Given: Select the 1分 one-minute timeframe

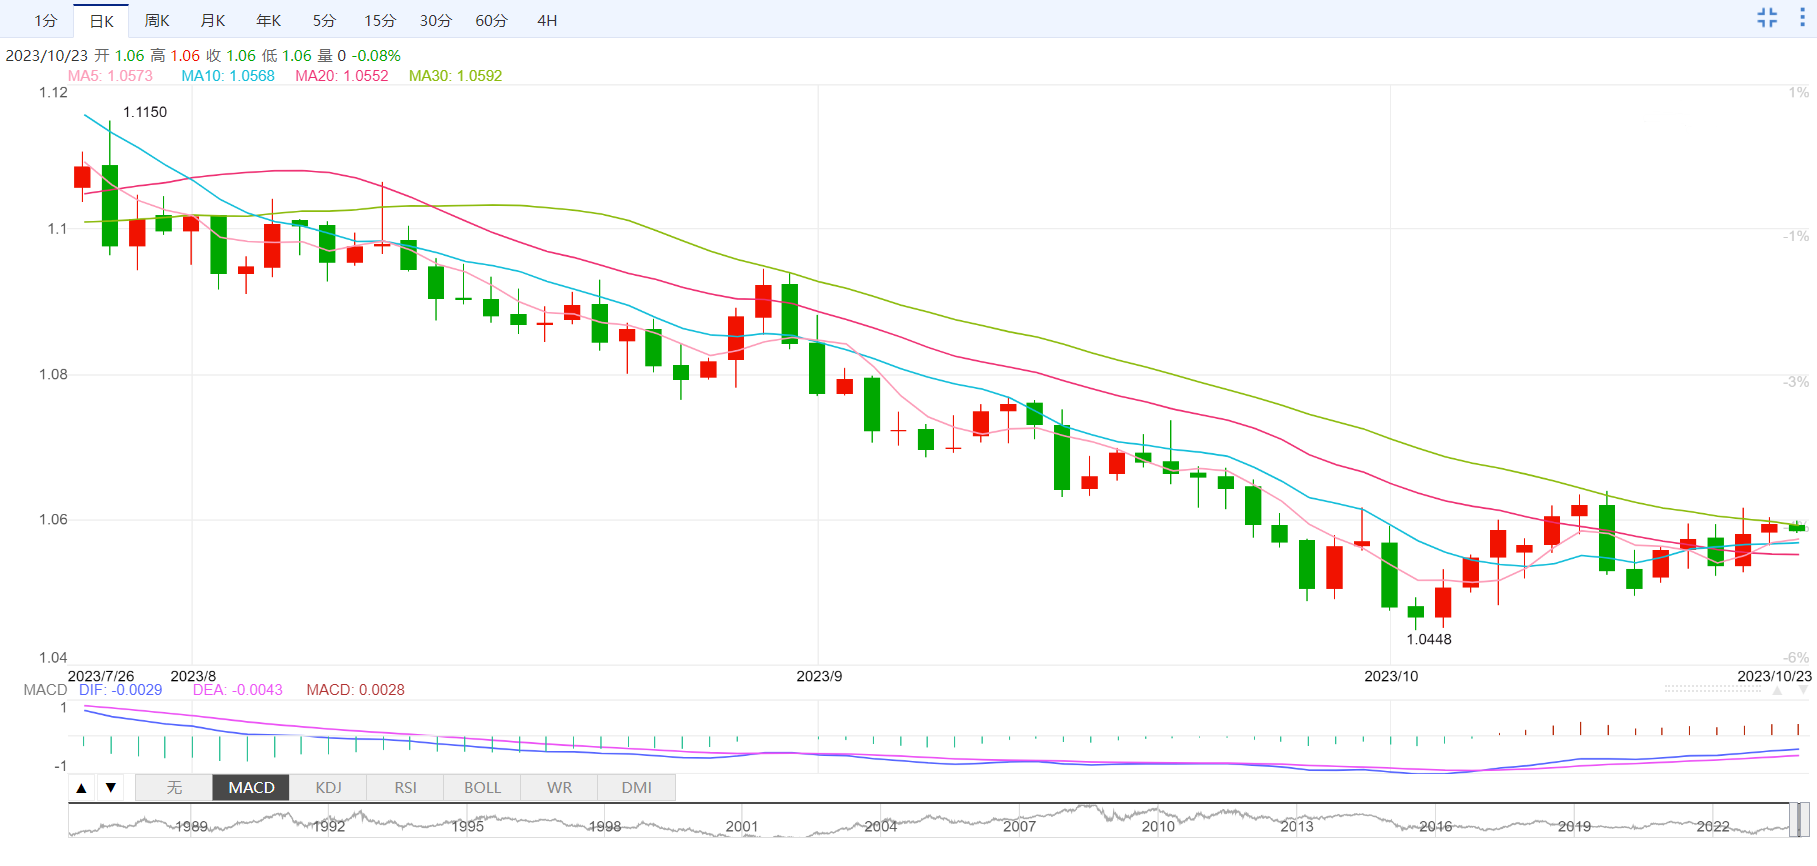Looking at the screenshot, I should pyautogui.click(x=46, y=21).
